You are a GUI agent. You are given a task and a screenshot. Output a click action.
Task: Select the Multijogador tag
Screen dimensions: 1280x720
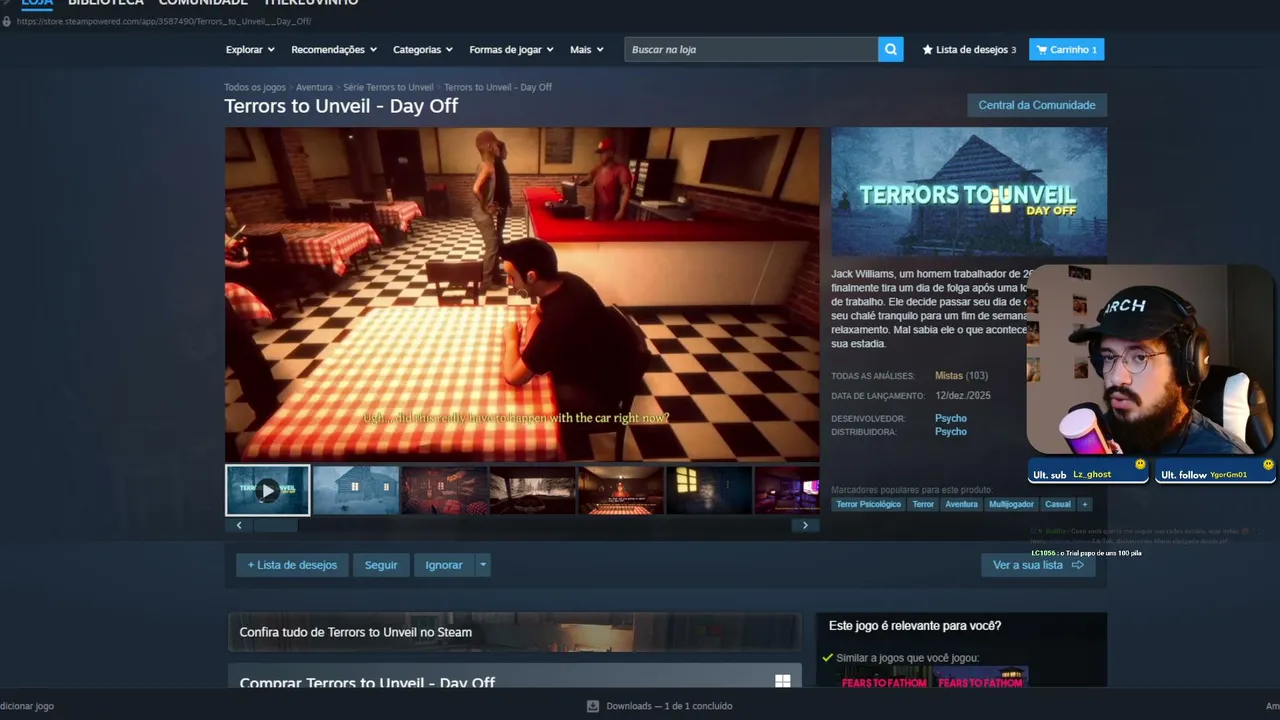coord(1011,504)
